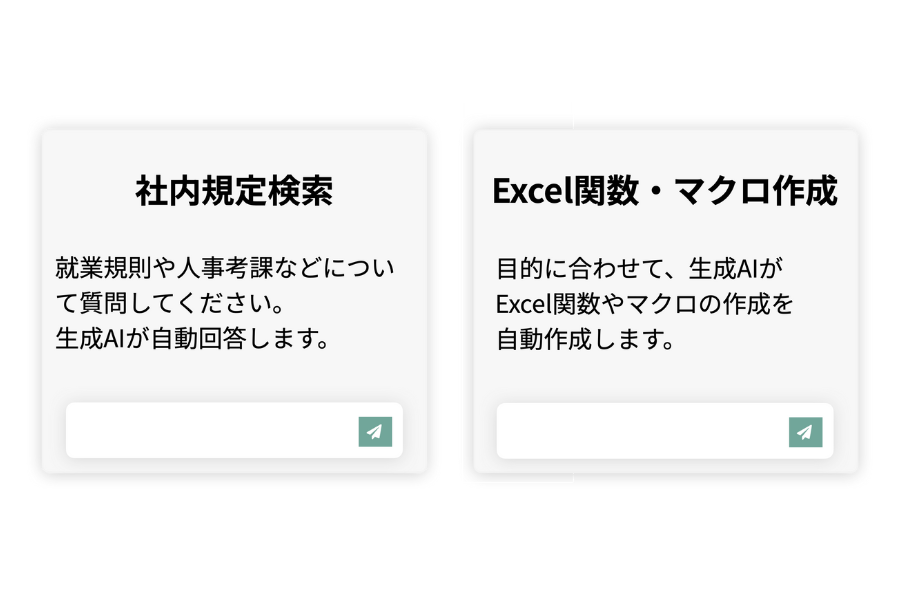Click the 社内規定検索 heading
Screen dimensions: 900x600
pyautogui.click(x=234, y=190)
